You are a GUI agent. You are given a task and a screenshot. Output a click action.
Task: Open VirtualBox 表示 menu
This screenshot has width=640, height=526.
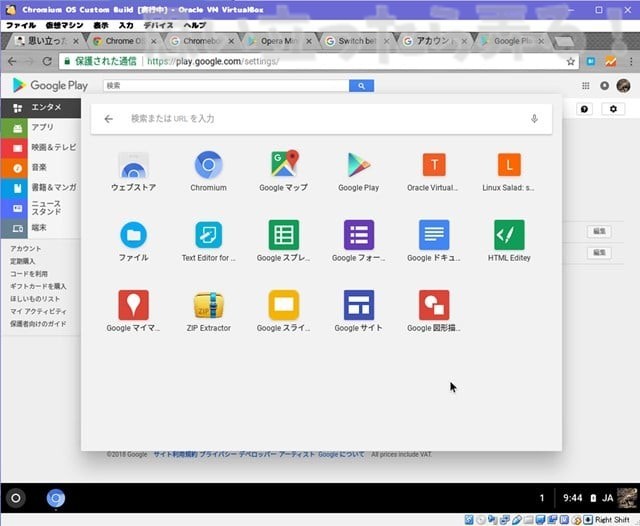pos(101,25)
